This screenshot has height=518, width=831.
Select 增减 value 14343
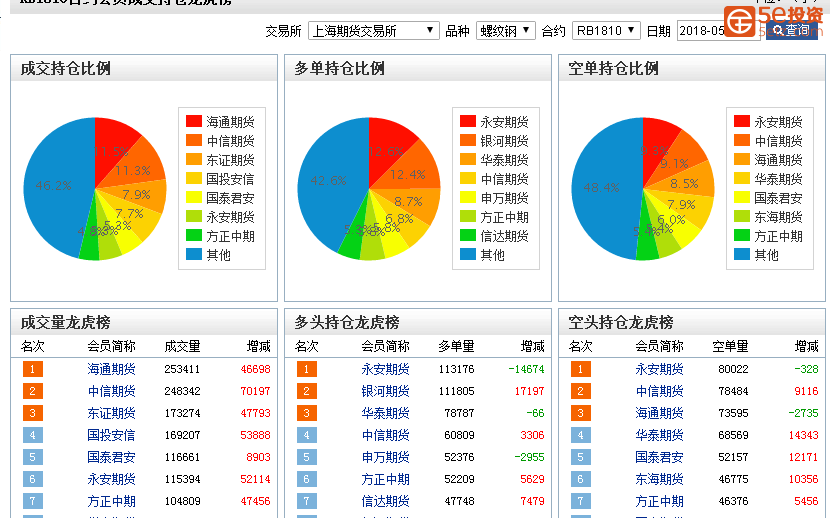803,435
